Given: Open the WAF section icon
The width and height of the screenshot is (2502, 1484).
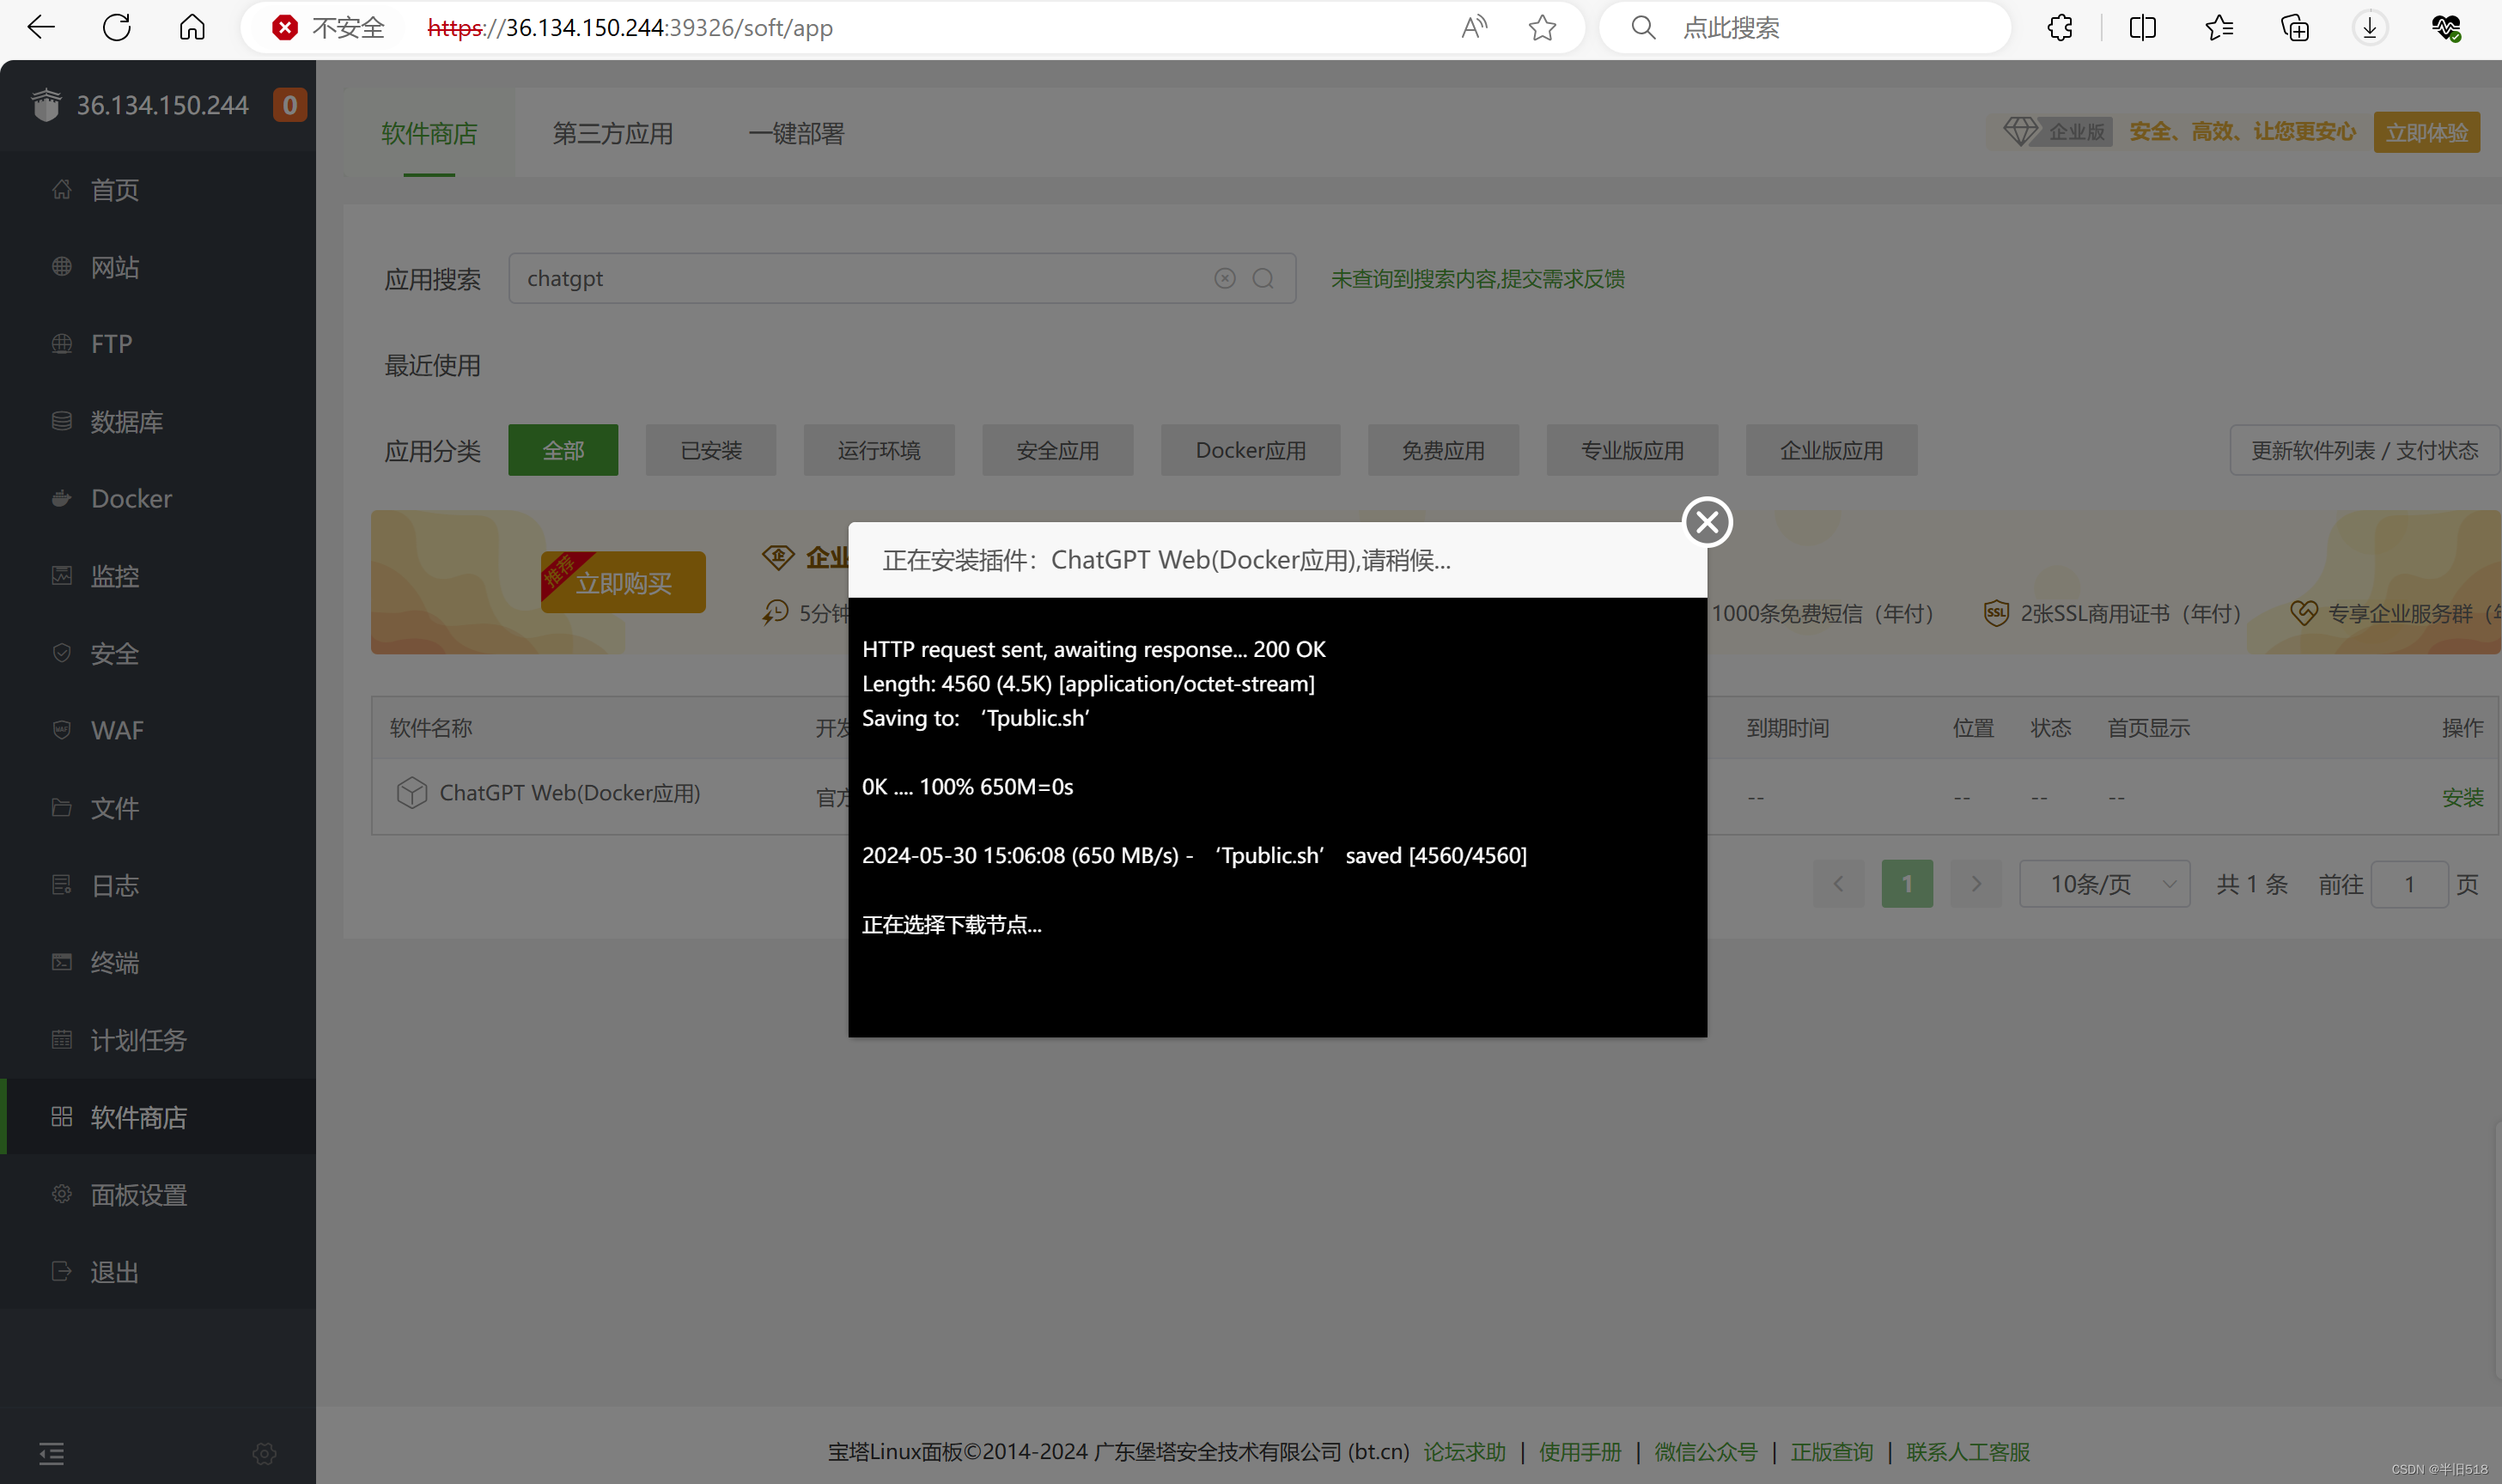Looking at the screenshot, I should (x=62, y=730).
